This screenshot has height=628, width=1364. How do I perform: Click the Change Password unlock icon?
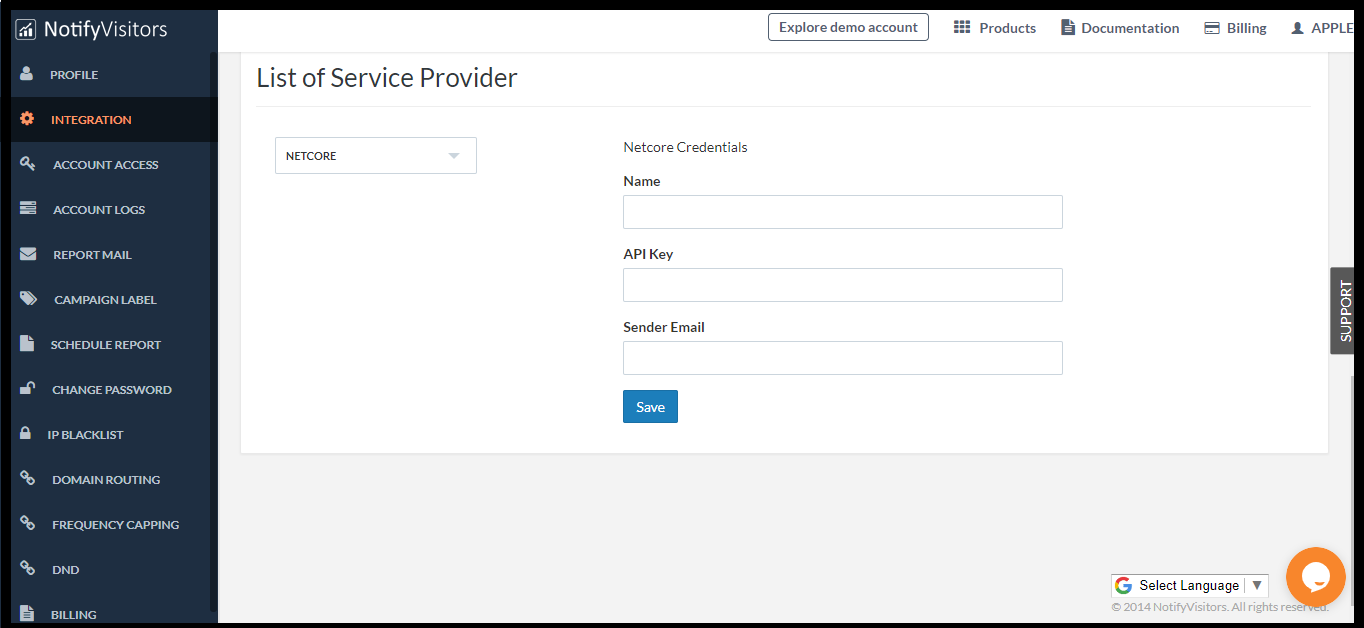click(28, 389)
